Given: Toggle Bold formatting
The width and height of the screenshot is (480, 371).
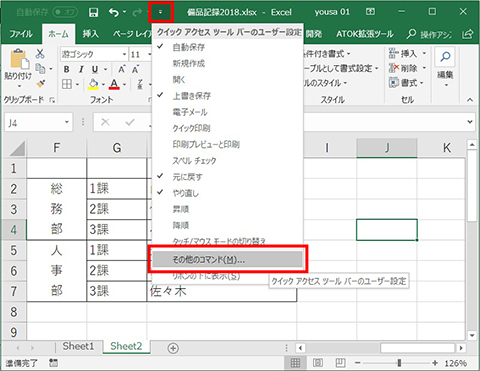Looking at the screenshot, I should [x=66, y=69].
